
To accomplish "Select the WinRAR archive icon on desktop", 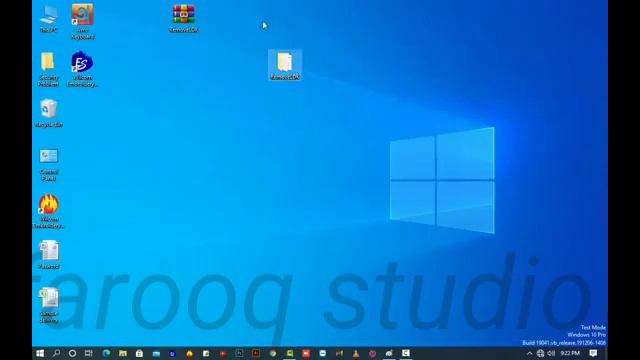I will [184, 18].
